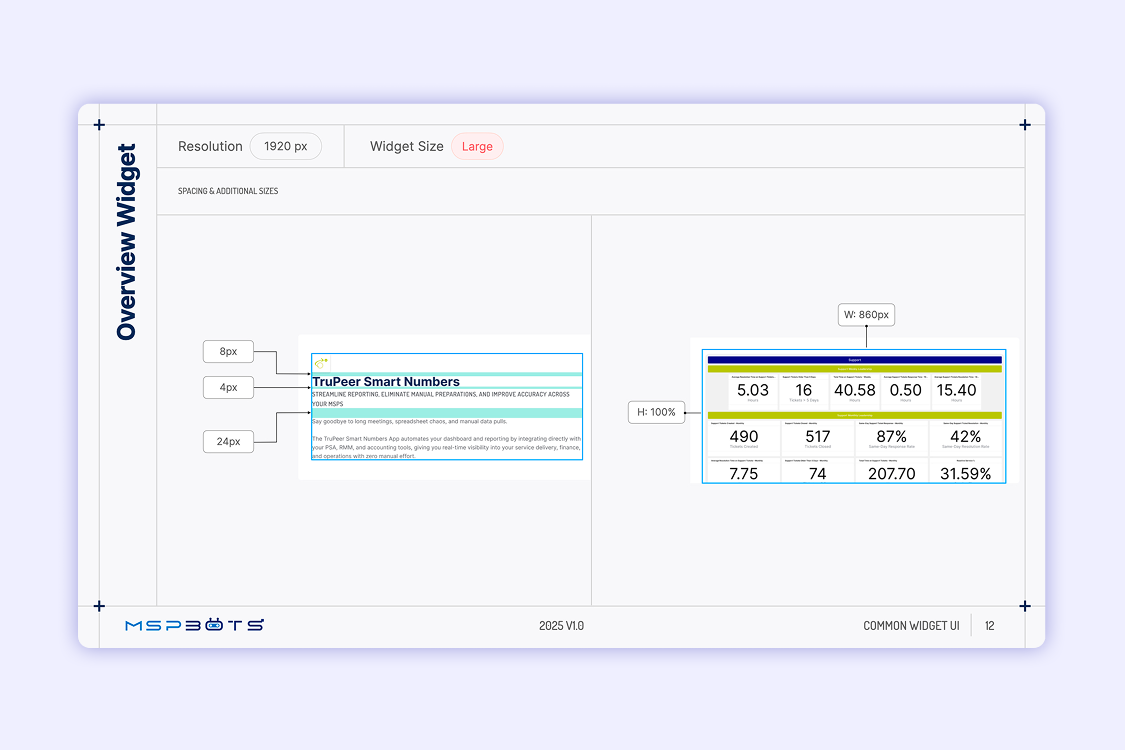
Task: Open the 40.58 Hours KPI card
Action: pos(855,392)
